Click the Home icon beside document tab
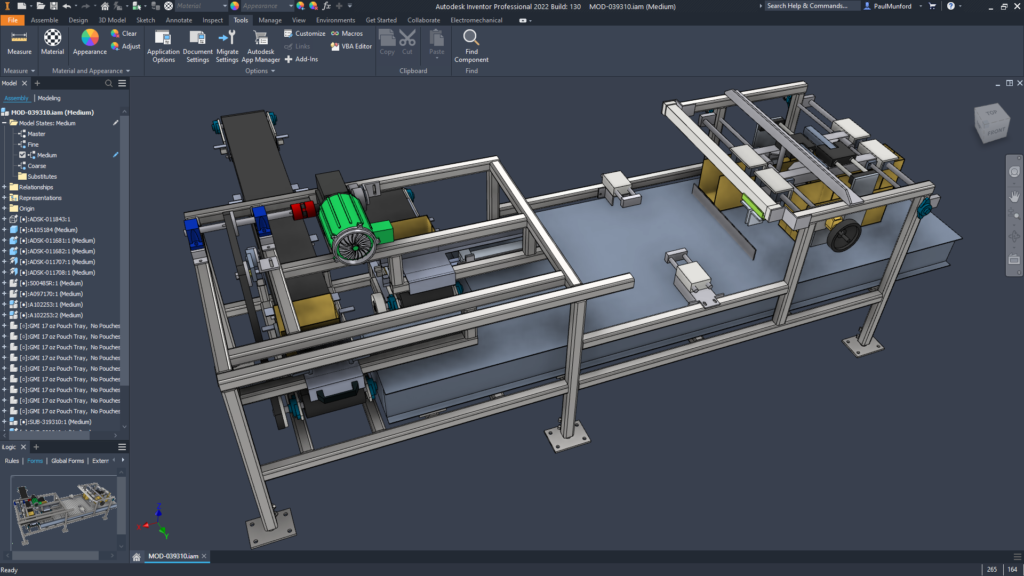This screenshot has width=1024, height=576. pyautogui.click(x=137, y=555)
